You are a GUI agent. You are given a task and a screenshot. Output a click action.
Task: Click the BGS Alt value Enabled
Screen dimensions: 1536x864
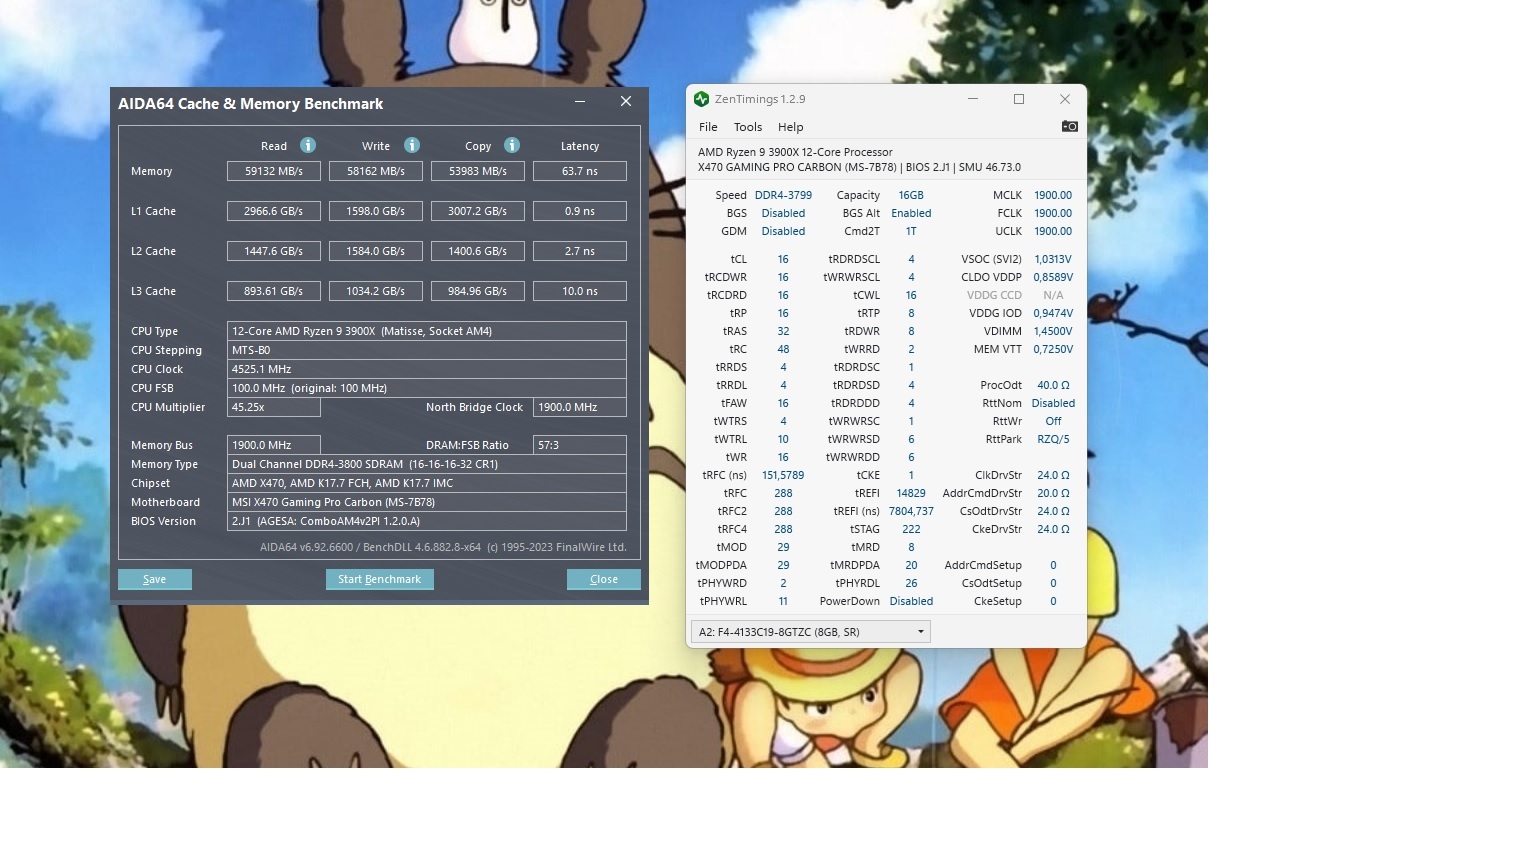tap(911, 213)
